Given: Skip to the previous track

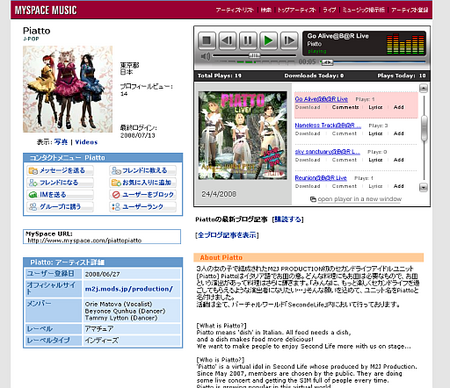Looking at the screenshot, I should (227, 41).
